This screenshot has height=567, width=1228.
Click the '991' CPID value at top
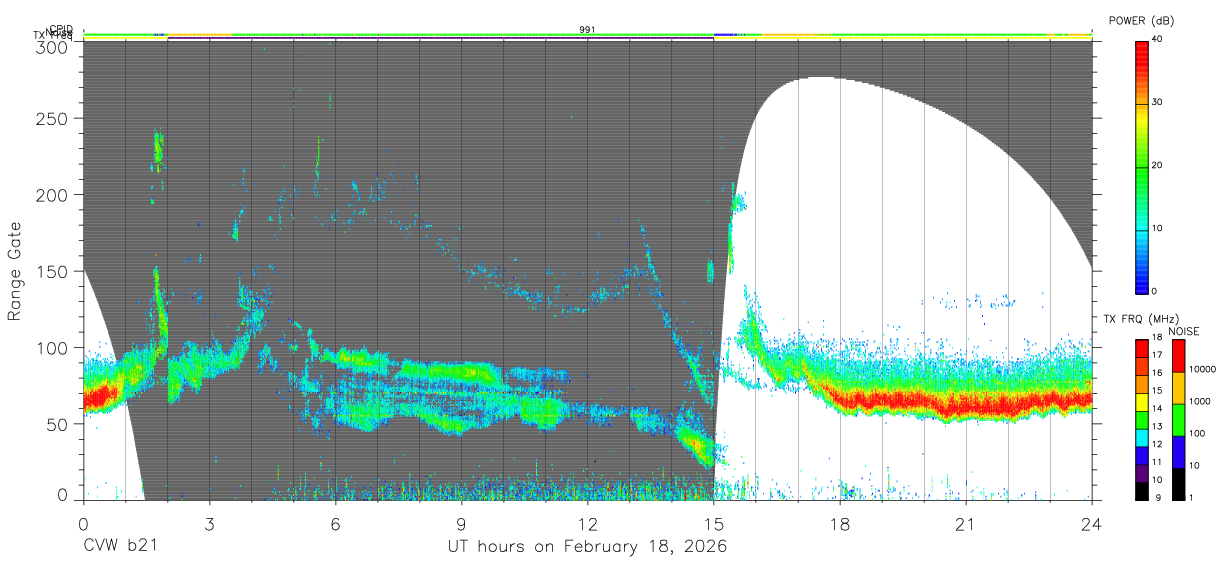pyautogui.click(x=587, y=29)
